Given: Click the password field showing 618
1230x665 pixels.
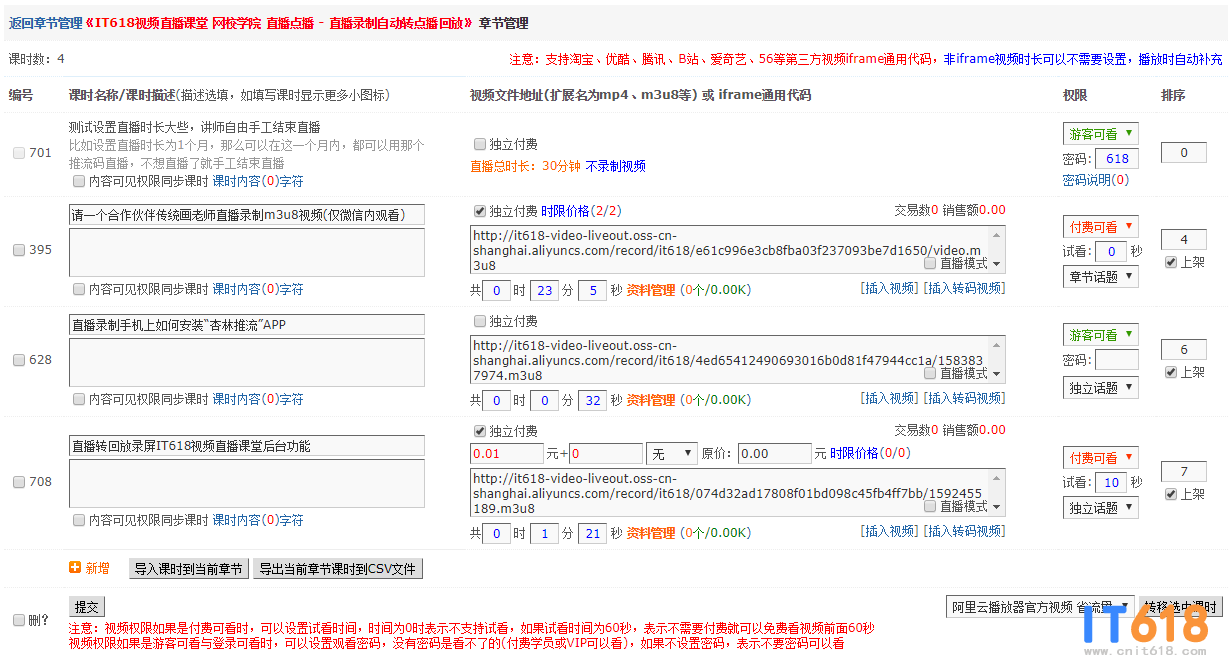Looking at the screenshot, I should pyautogui.click(x=1116, y=158).
